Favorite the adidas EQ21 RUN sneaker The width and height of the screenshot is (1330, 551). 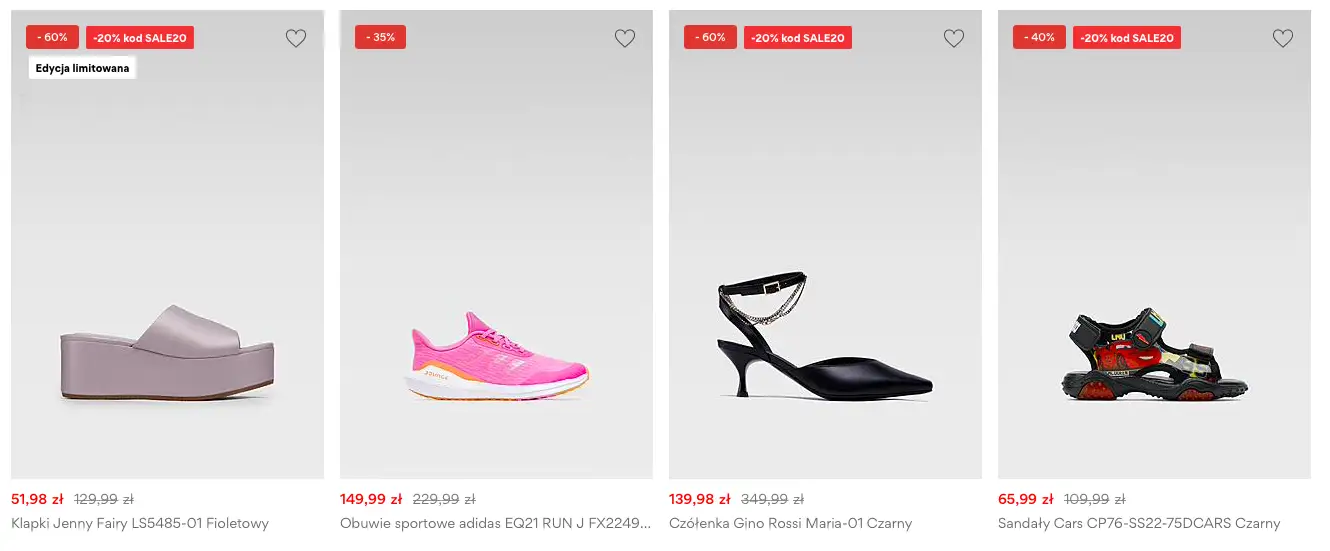[625, 39]
